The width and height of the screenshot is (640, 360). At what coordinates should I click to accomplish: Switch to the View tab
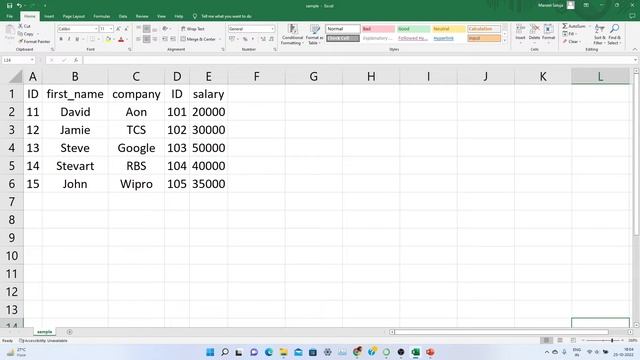161,16
